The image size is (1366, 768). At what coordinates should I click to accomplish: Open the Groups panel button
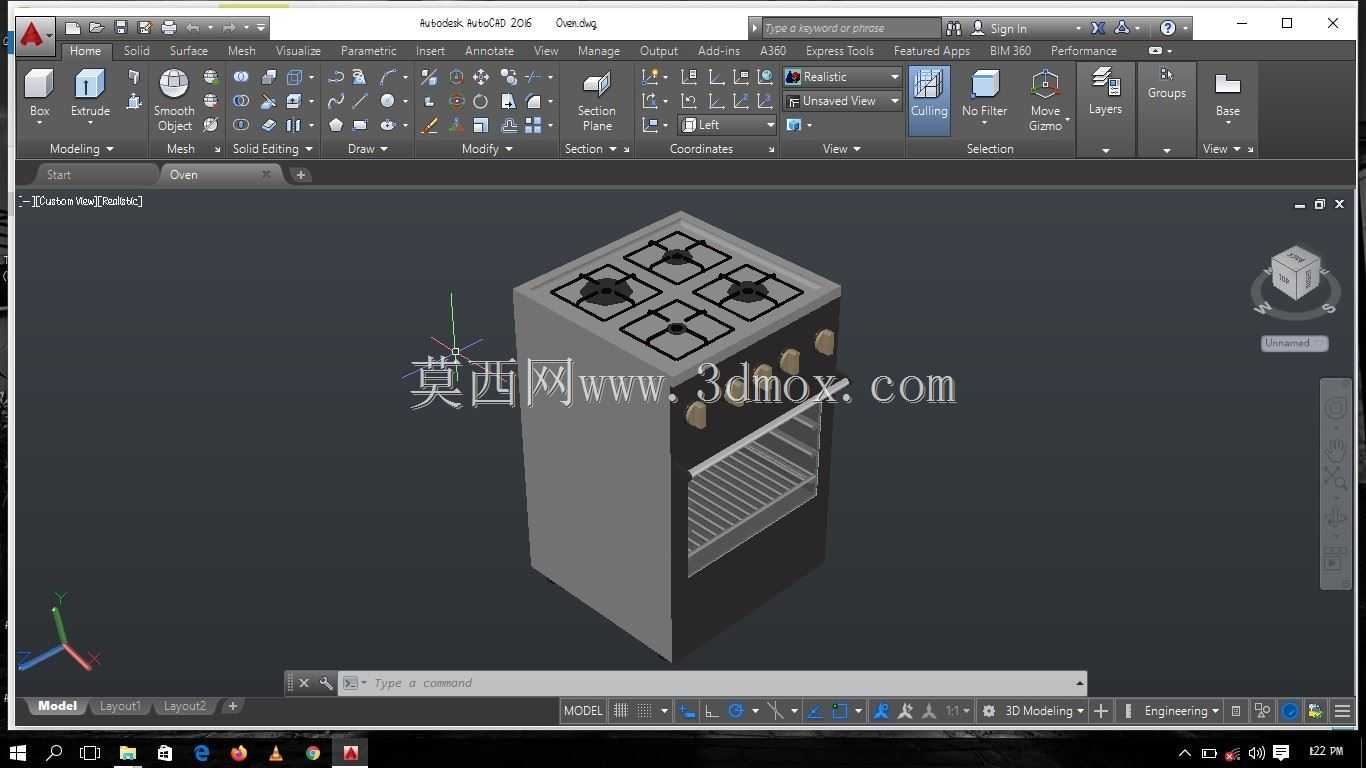[x=1166, y=84]
